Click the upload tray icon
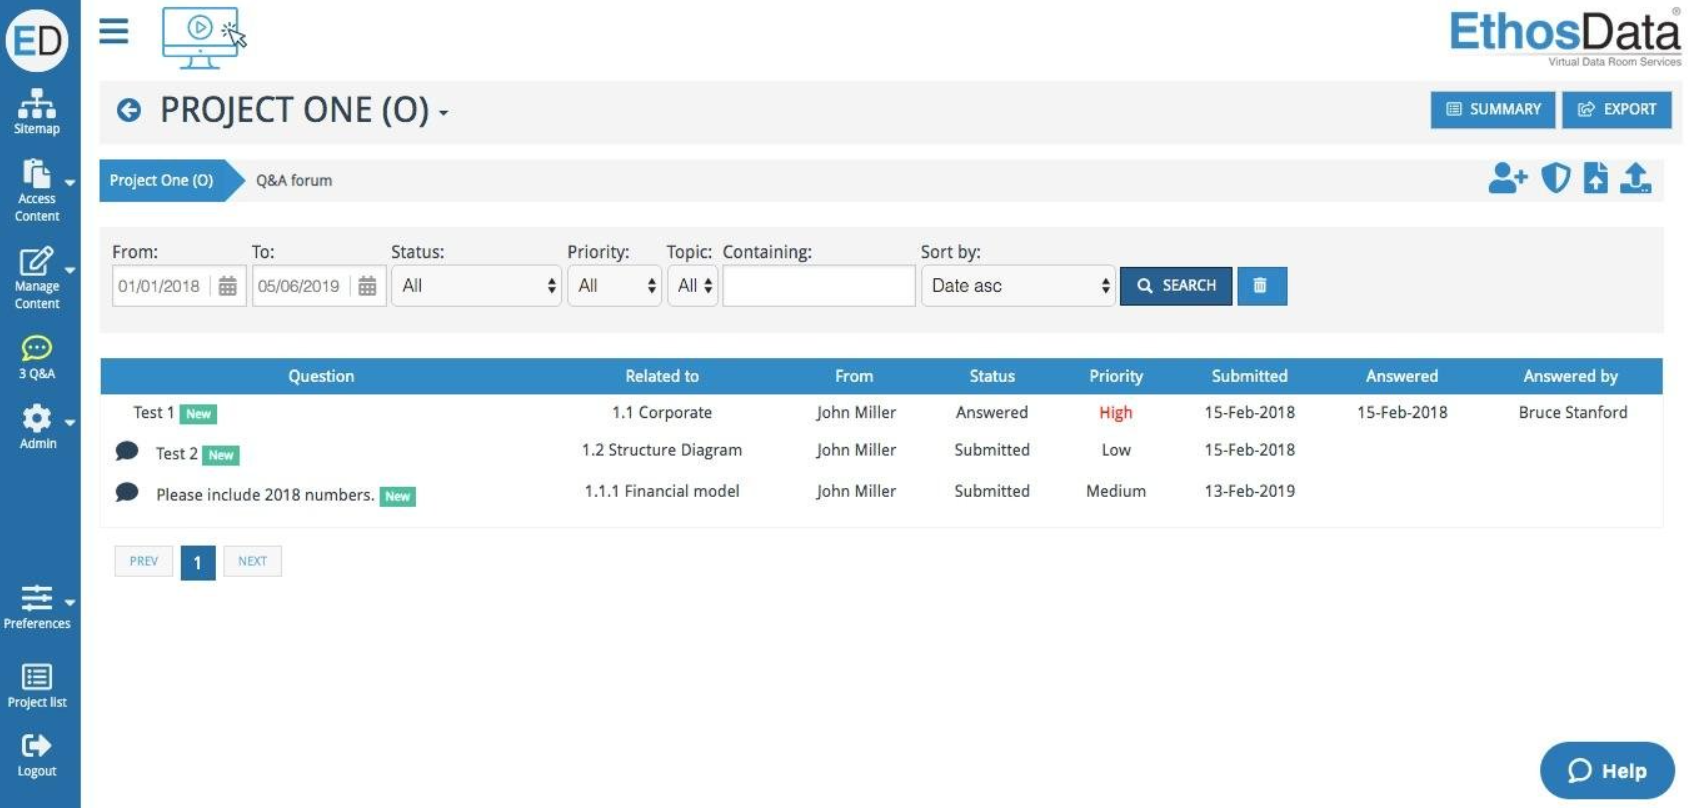Screen dimensions: 1697x808 1636,179
